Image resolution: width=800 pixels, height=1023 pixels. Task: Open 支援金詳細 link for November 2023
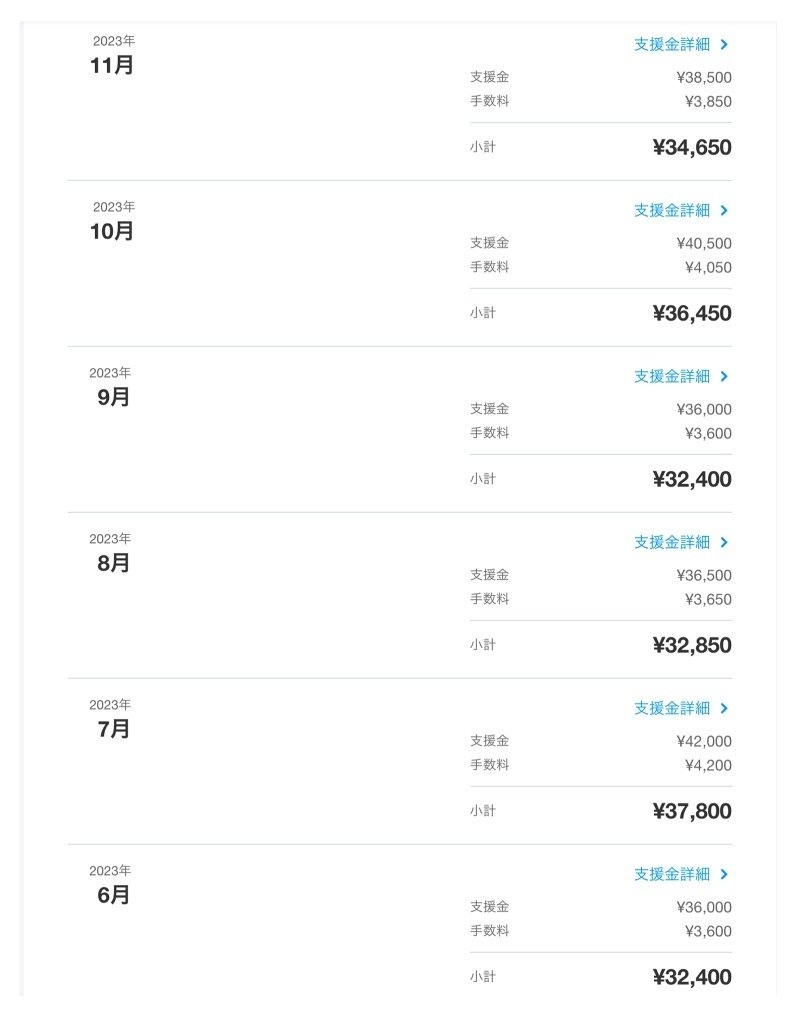(x=671, y=44)
